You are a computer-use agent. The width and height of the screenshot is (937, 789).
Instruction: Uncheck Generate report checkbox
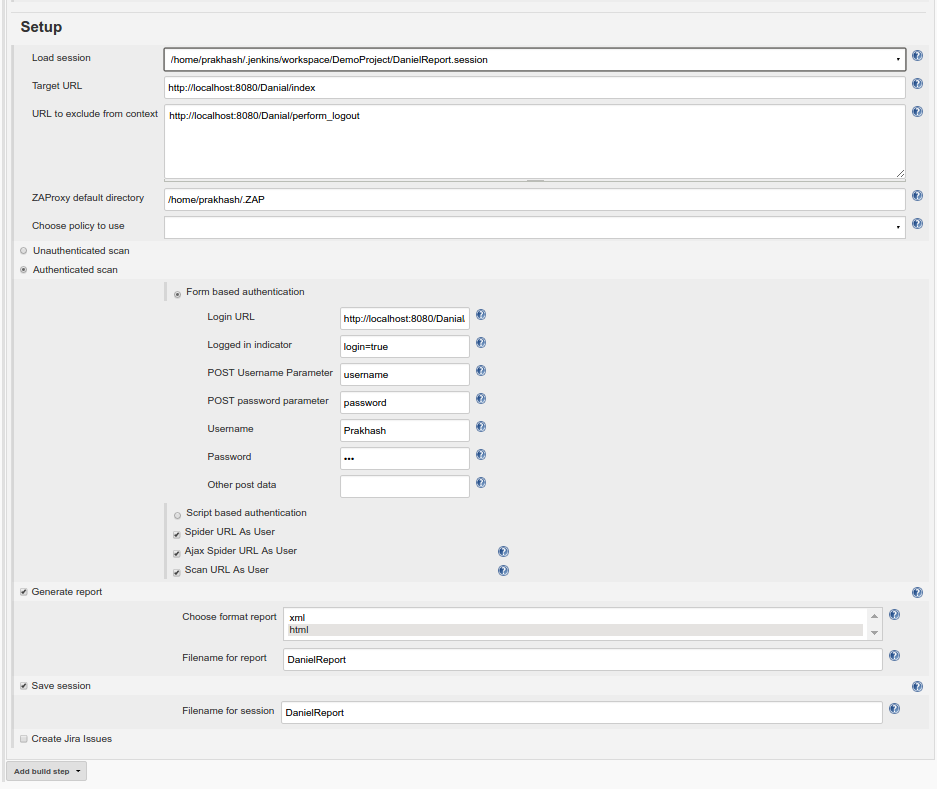(x=24, y=592)
